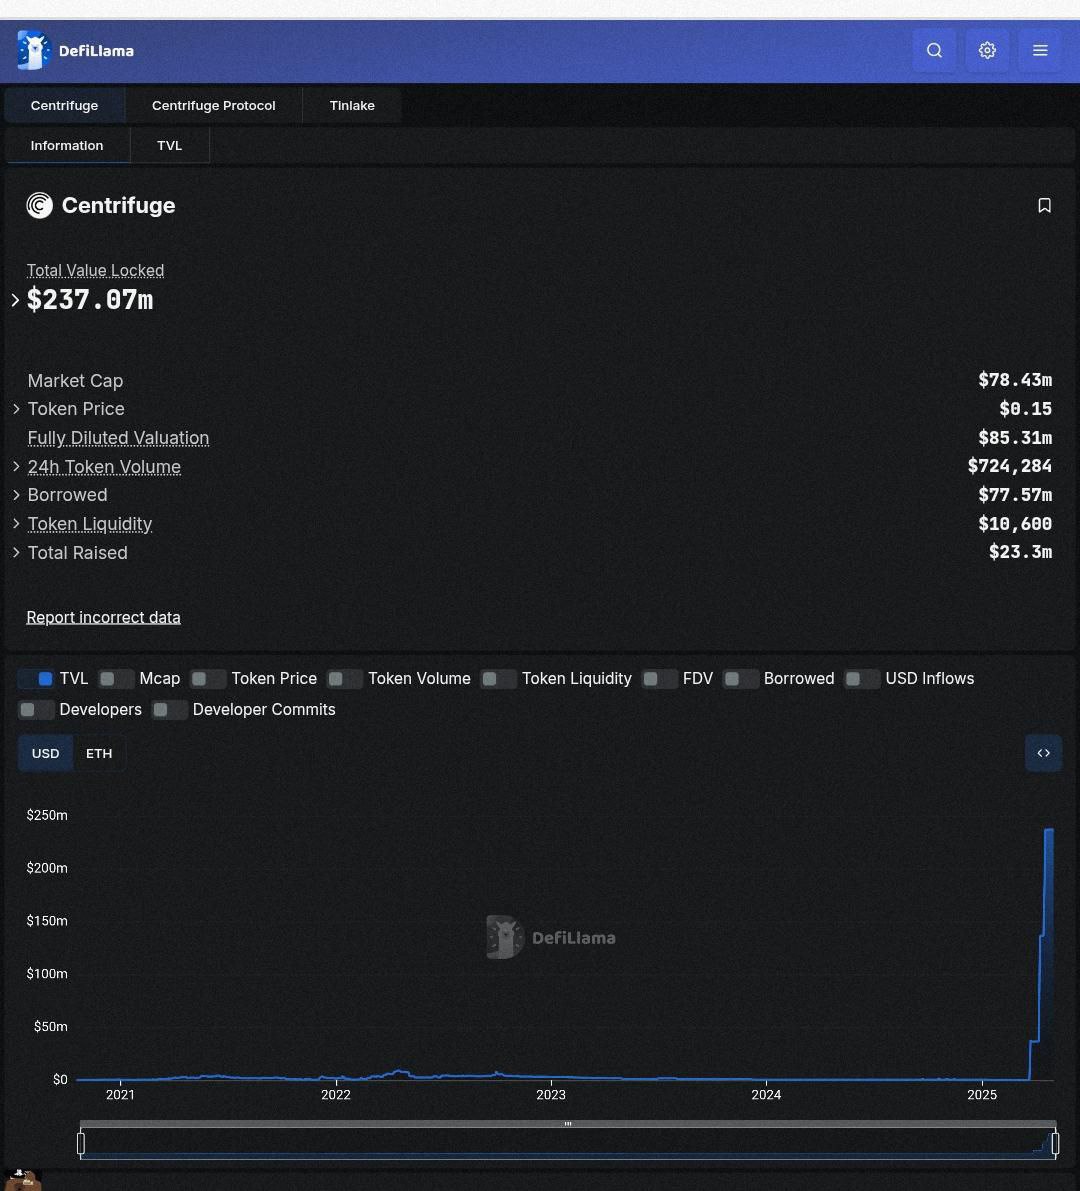Click the Token Liquidity value $10,600
Viewport: 1080px width, 1191px height.
pyautogui.click(x=1015, y=524)
